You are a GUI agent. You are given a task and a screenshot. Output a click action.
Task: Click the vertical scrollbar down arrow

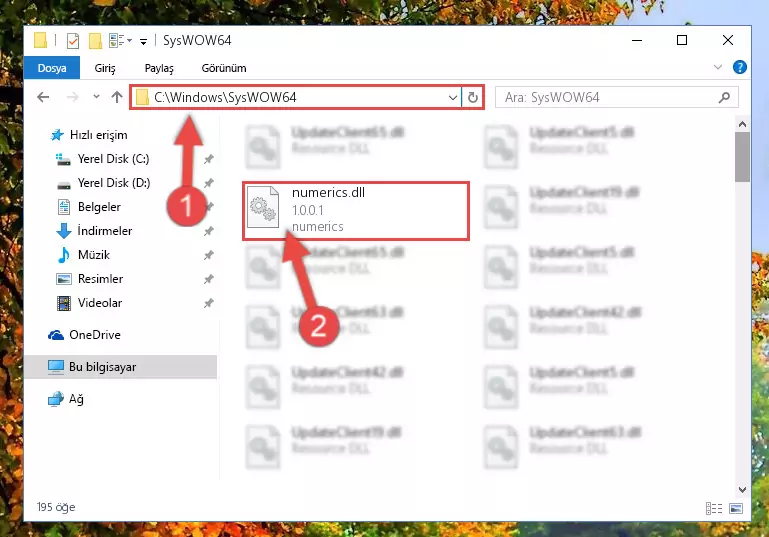pos(743,490)
